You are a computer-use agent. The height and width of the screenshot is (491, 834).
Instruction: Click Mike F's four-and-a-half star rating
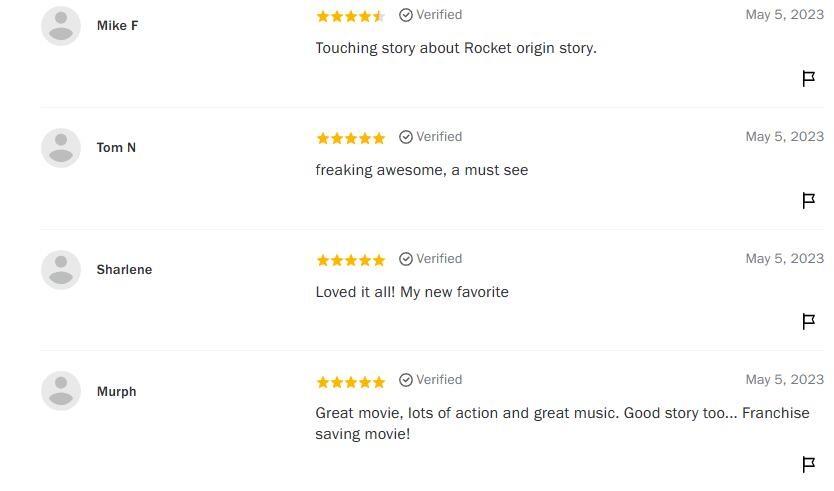click(x=350, y=16)
